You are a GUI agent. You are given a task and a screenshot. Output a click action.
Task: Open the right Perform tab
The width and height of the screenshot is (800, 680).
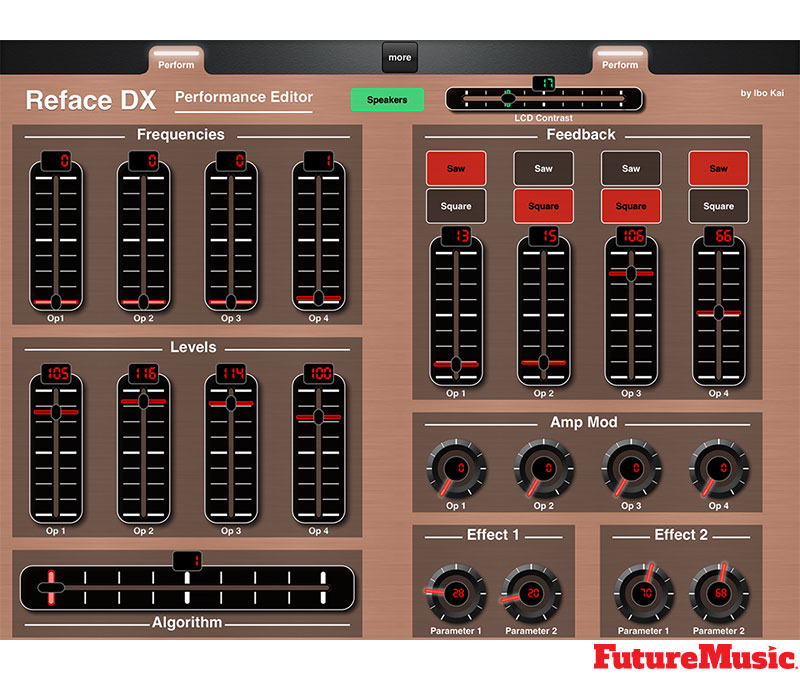(x=620, y=61)
